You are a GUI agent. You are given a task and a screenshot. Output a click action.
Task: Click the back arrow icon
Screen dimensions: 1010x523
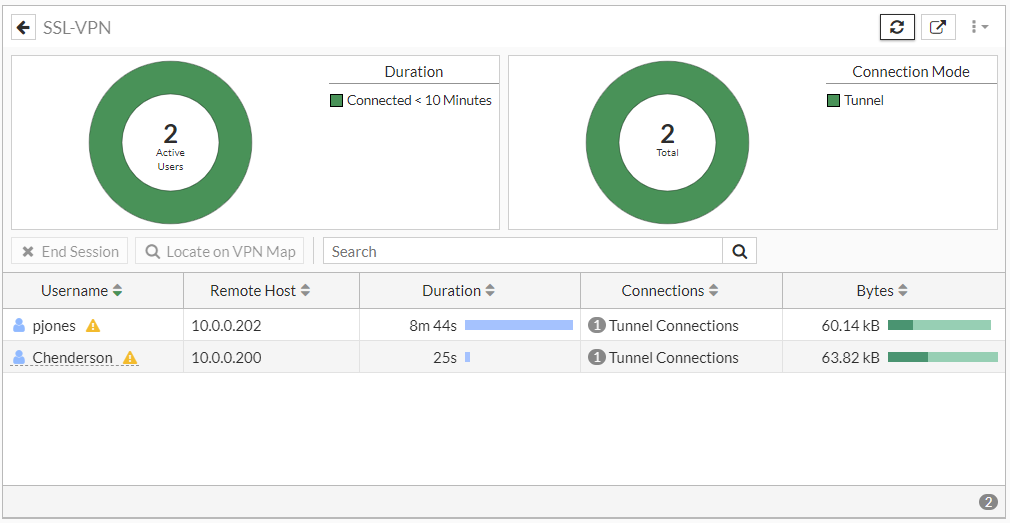(23, 27)
